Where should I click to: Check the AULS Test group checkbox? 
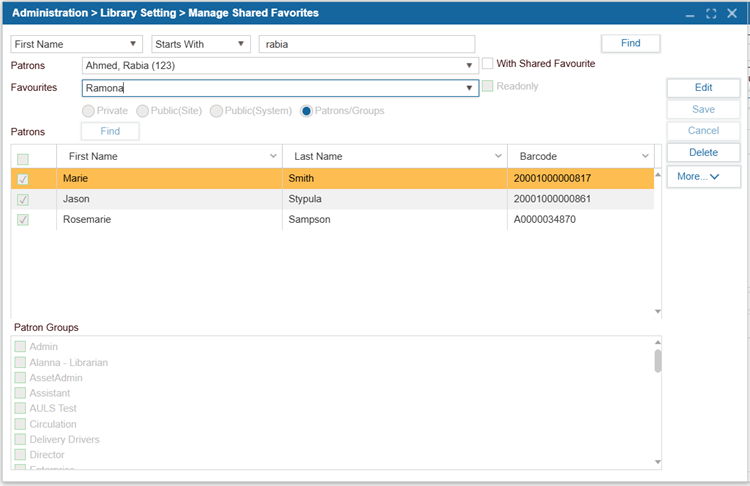[x=20, y=408]
